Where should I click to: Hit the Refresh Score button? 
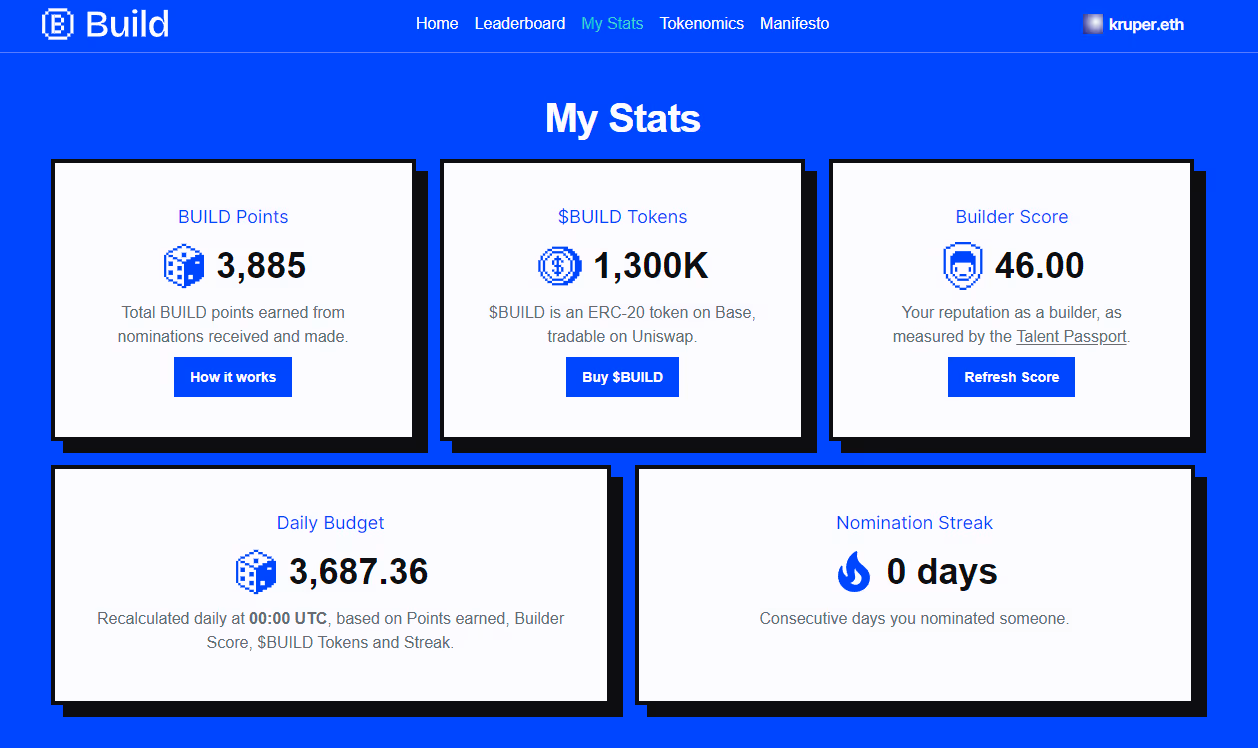tap(1011, 377)
